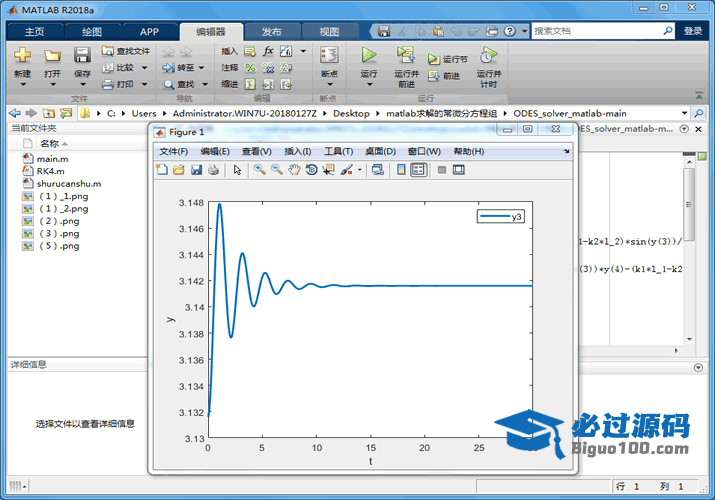Click the New file icon in MATLAB ribbon
715x500 pixels.
pos(22,55)
